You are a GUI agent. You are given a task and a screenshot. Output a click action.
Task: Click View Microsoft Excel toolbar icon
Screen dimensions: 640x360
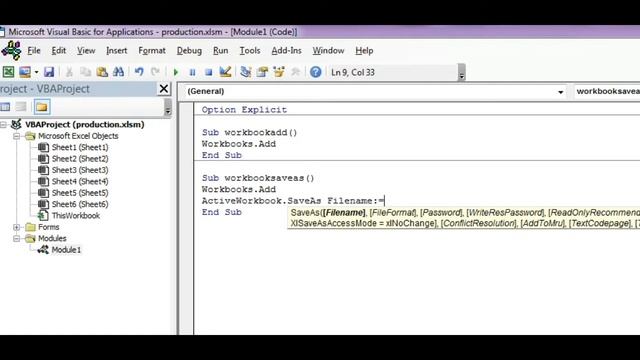pos(8,72)
